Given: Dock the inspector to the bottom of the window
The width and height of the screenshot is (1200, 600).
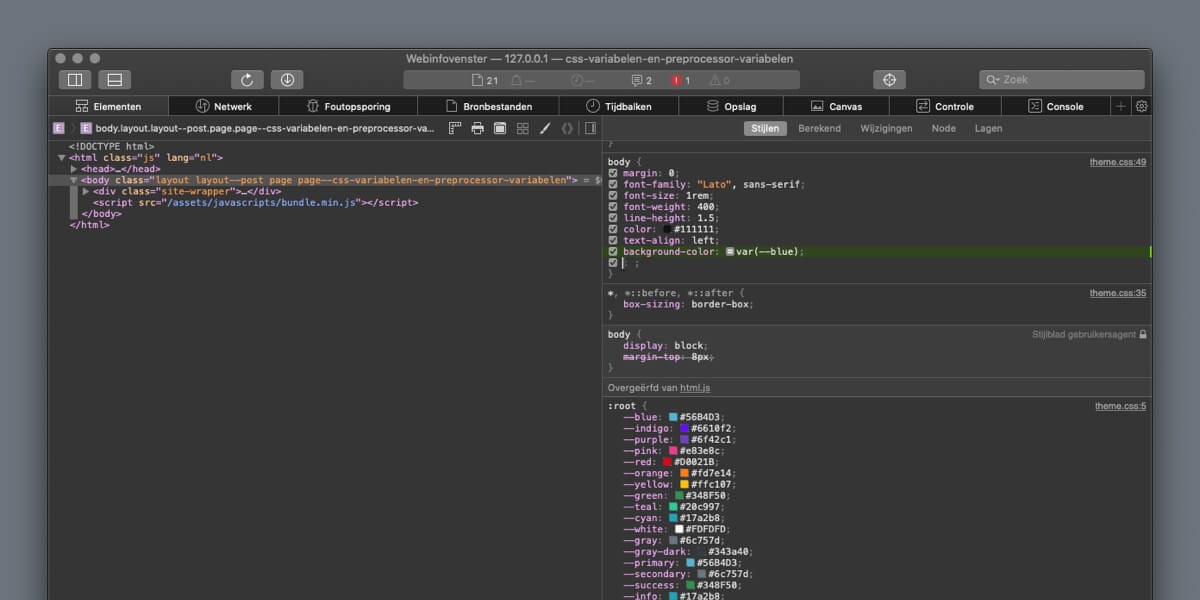Looking at the screenshot, I should pos(115,80).
